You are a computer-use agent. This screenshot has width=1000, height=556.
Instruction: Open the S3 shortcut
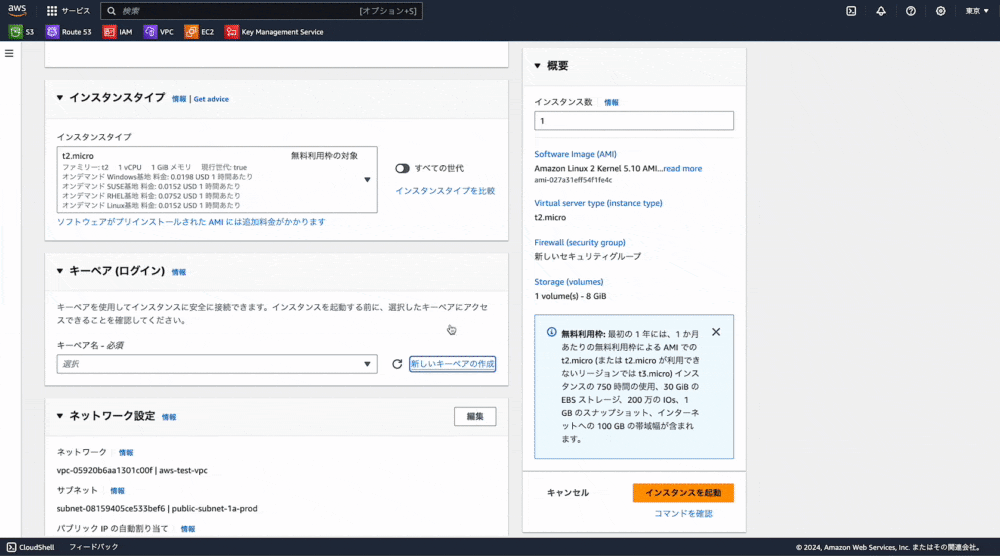pyautogui.click(x=22, y=32)
